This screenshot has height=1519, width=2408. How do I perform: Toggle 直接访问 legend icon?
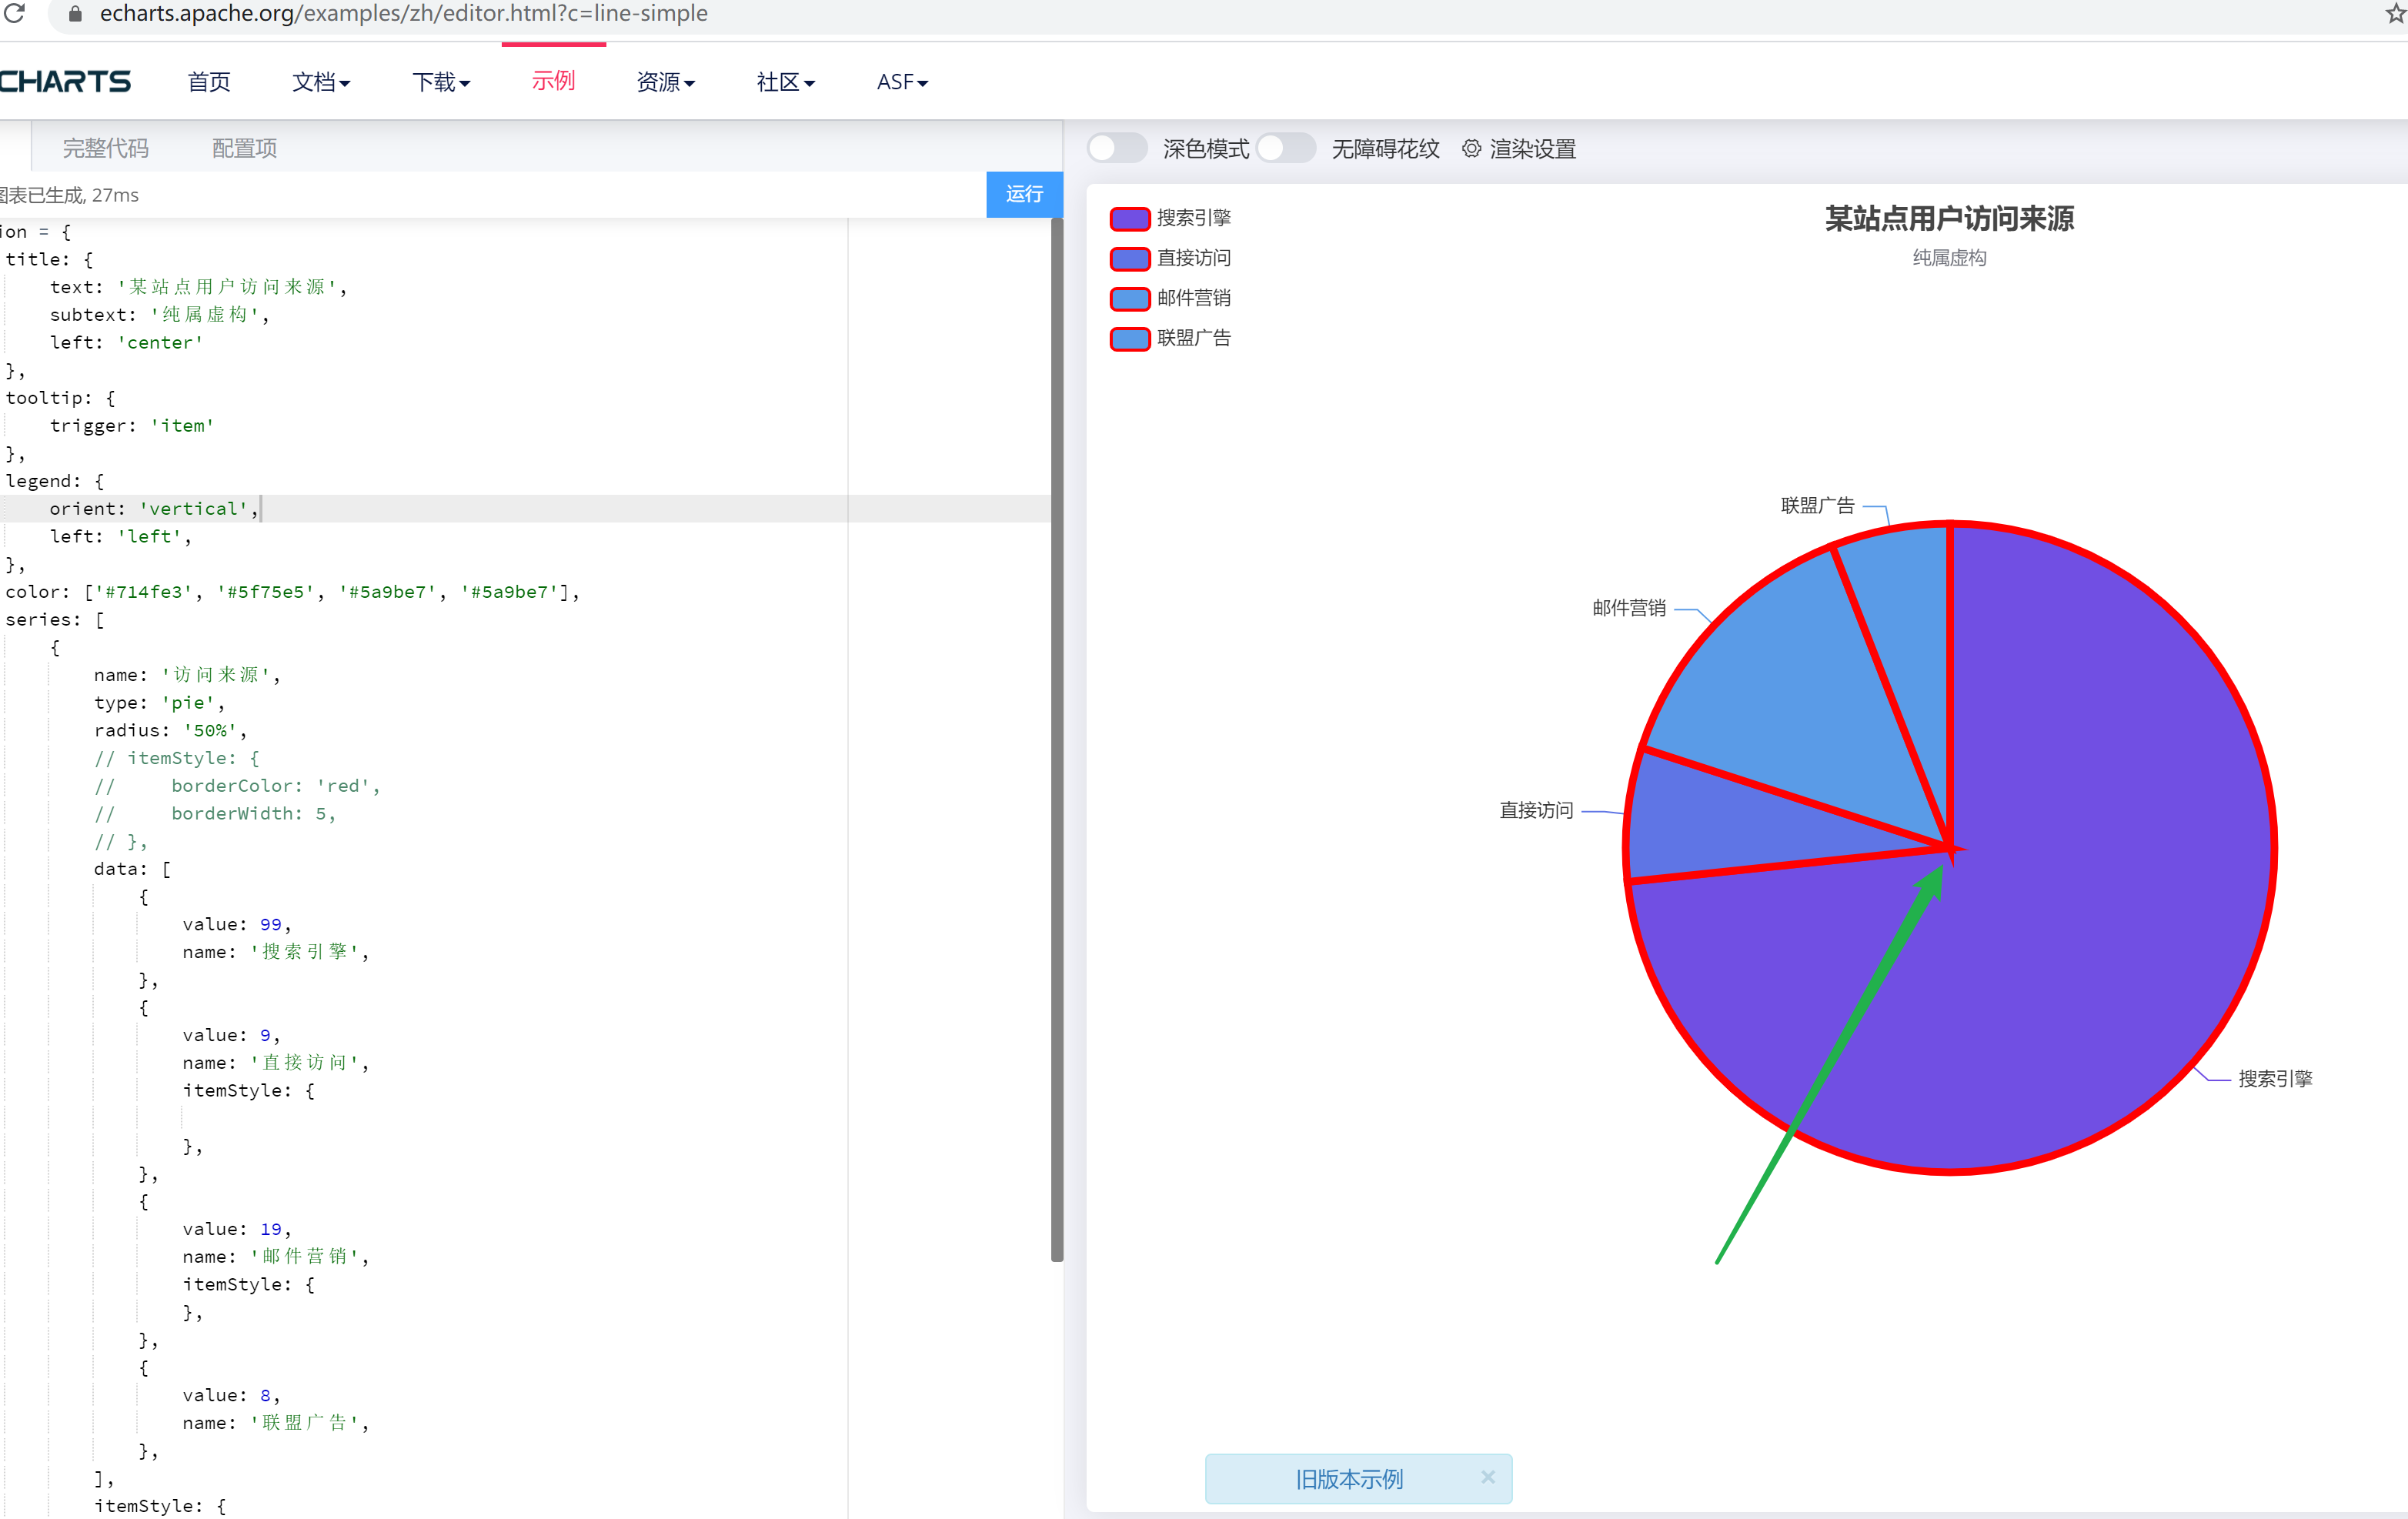tap(1130, 258)
